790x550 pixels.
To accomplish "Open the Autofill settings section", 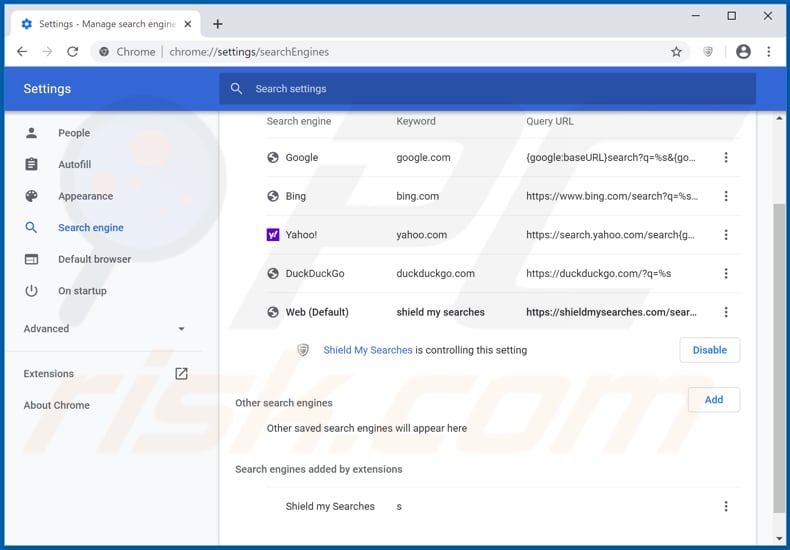I will pos(75,164).
